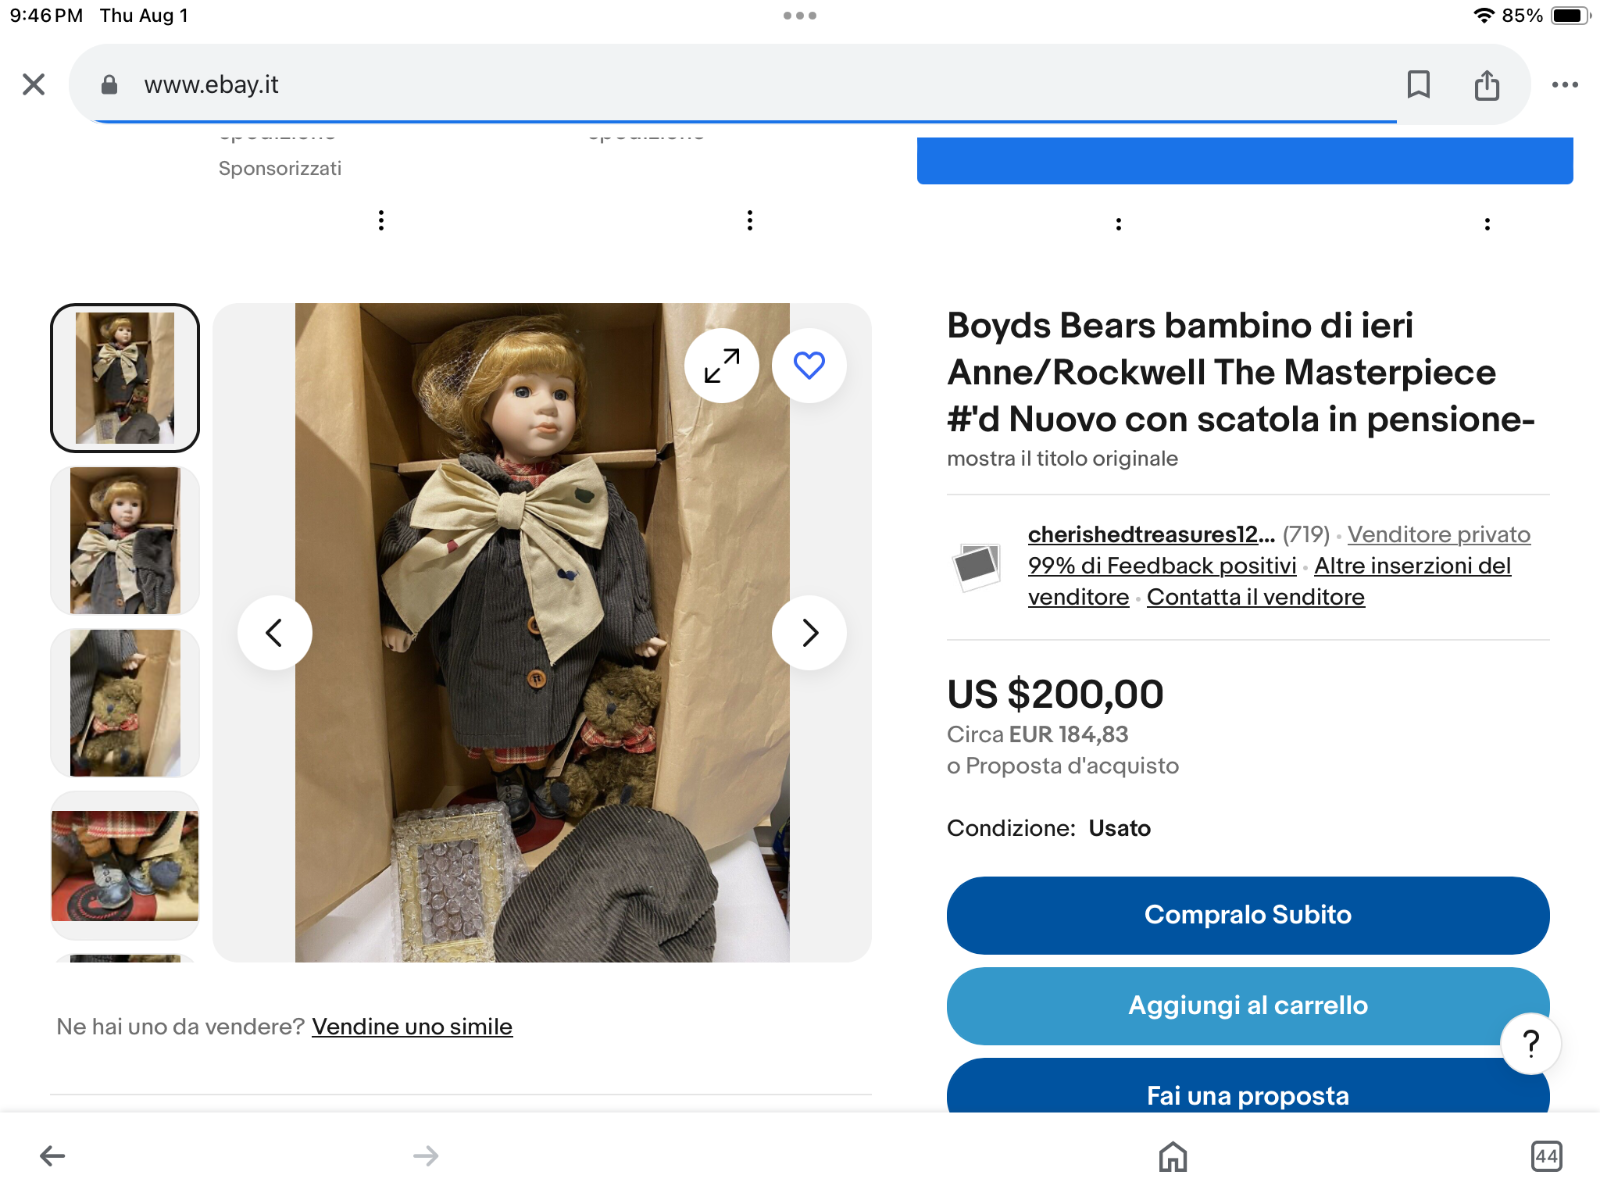Tap the seller avatar image

coord(976,566)
